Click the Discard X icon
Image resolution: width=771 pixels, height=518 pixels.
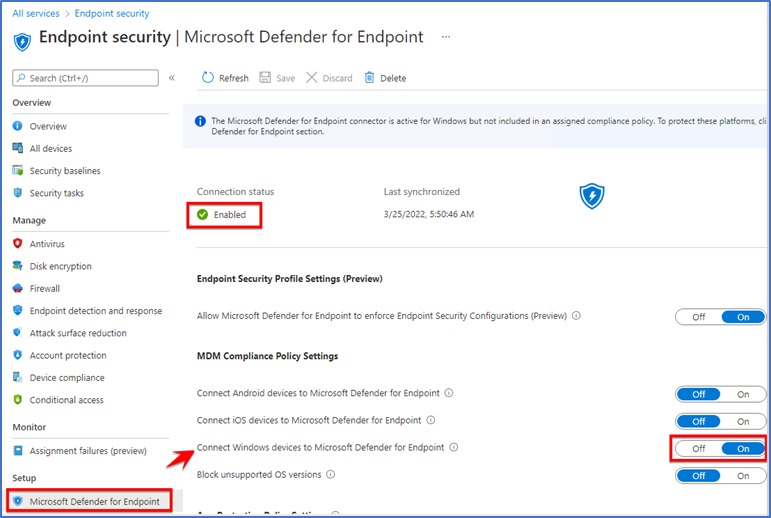point(311,78)
